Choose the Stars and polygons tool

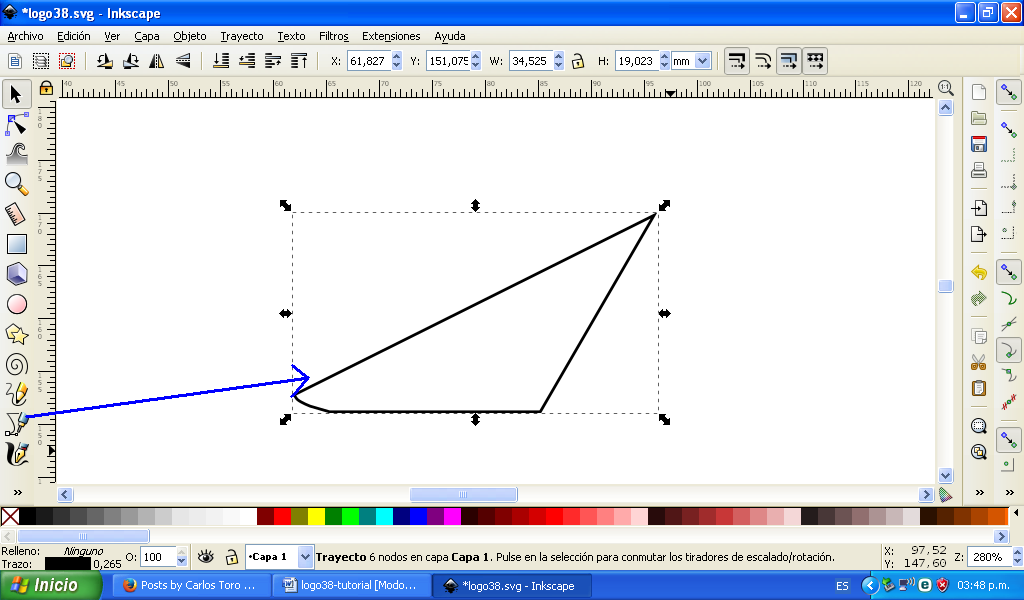pyautogui.click(x=16, y=334)
